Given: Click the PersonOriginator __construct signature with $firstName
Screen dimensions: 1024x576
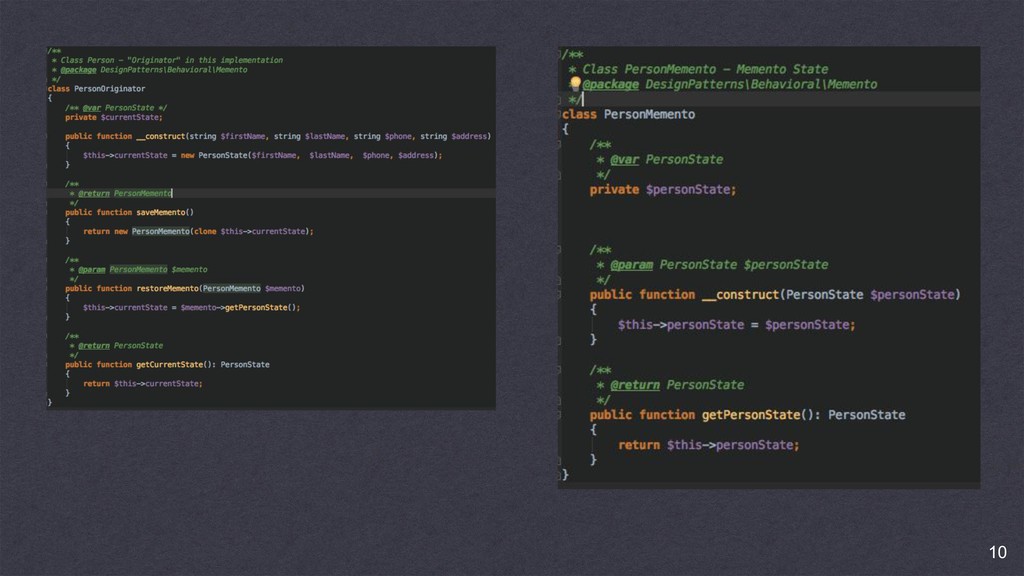Looking at the screenshot, I should click(278, 136).
